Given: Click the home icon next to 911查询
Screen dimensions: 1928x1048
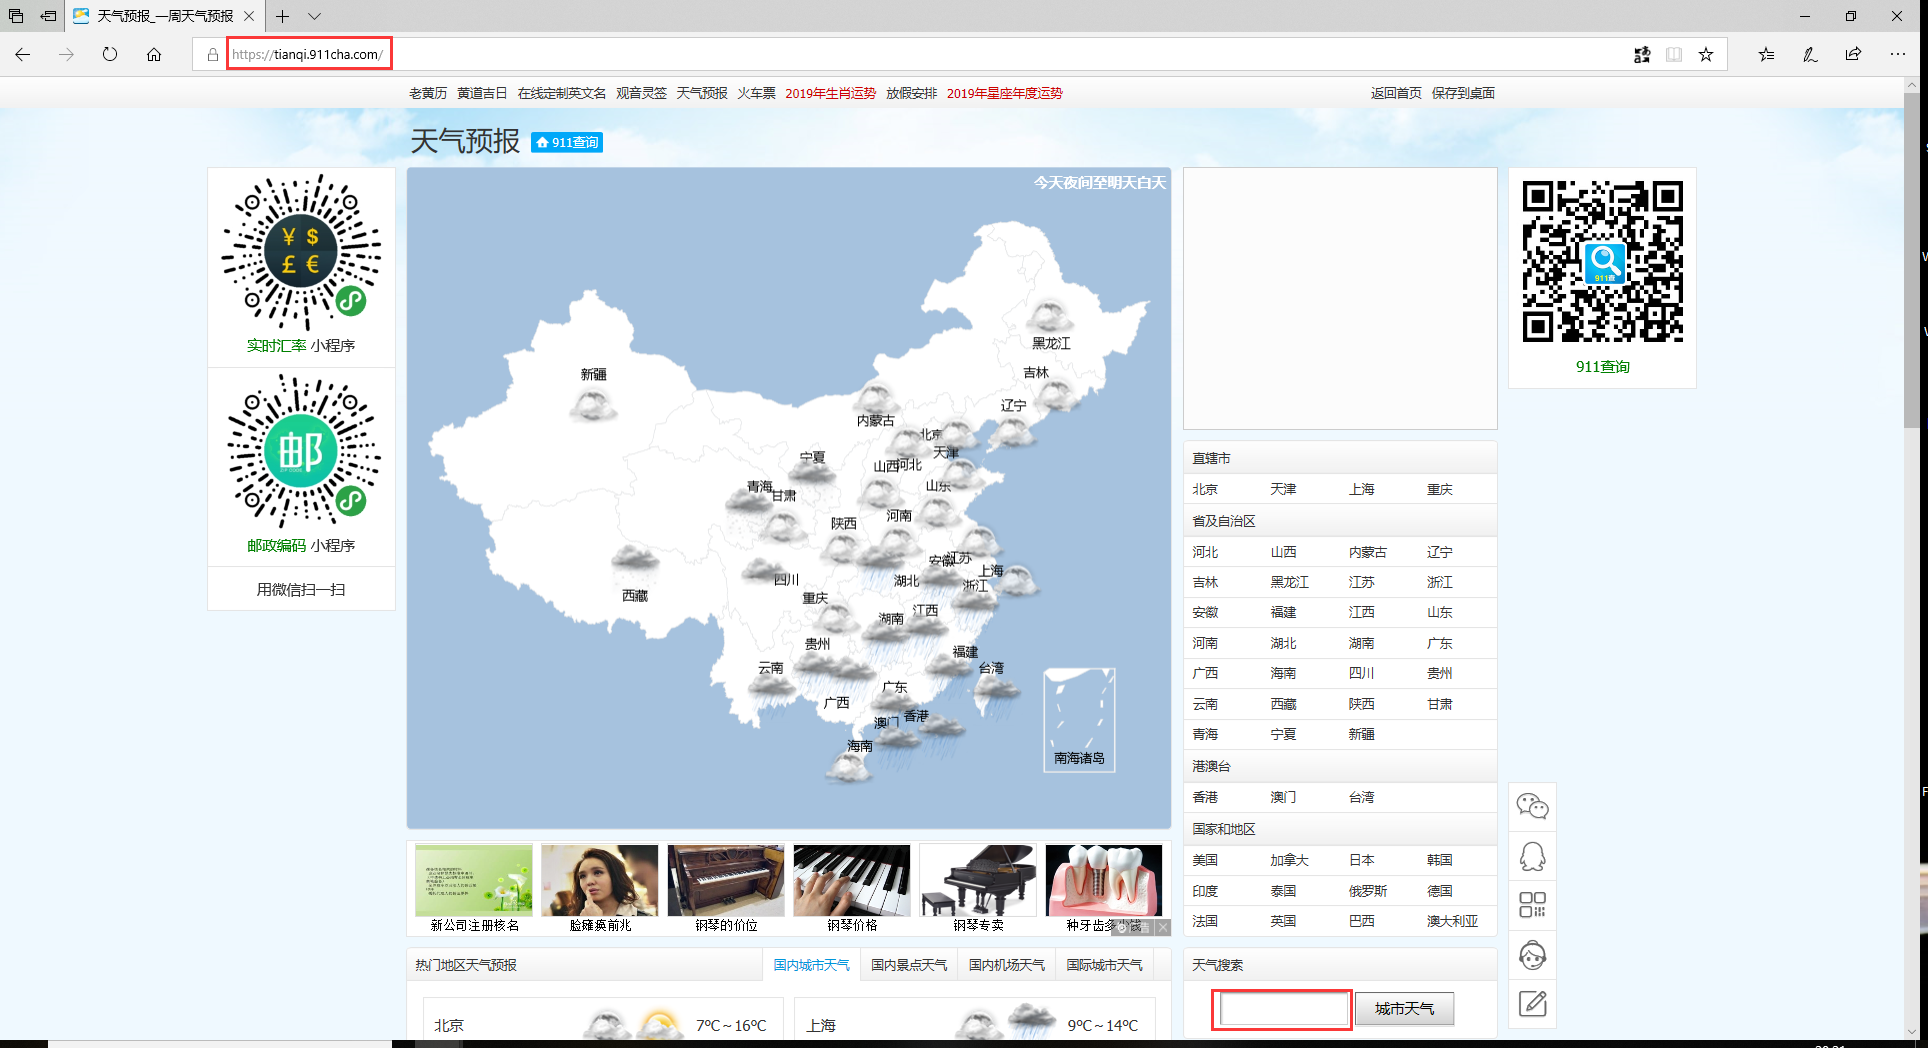Looking at the screenshot, I should (x=540, y=142).
